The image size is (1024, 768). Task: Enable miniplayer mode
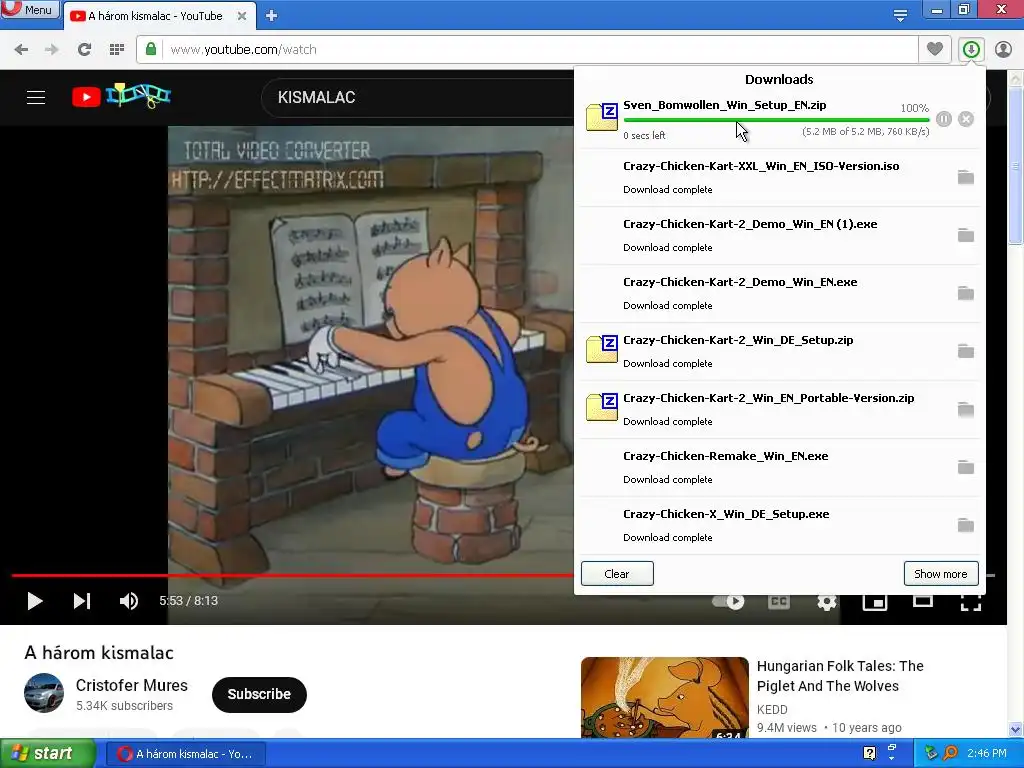[x=874, y=601]
